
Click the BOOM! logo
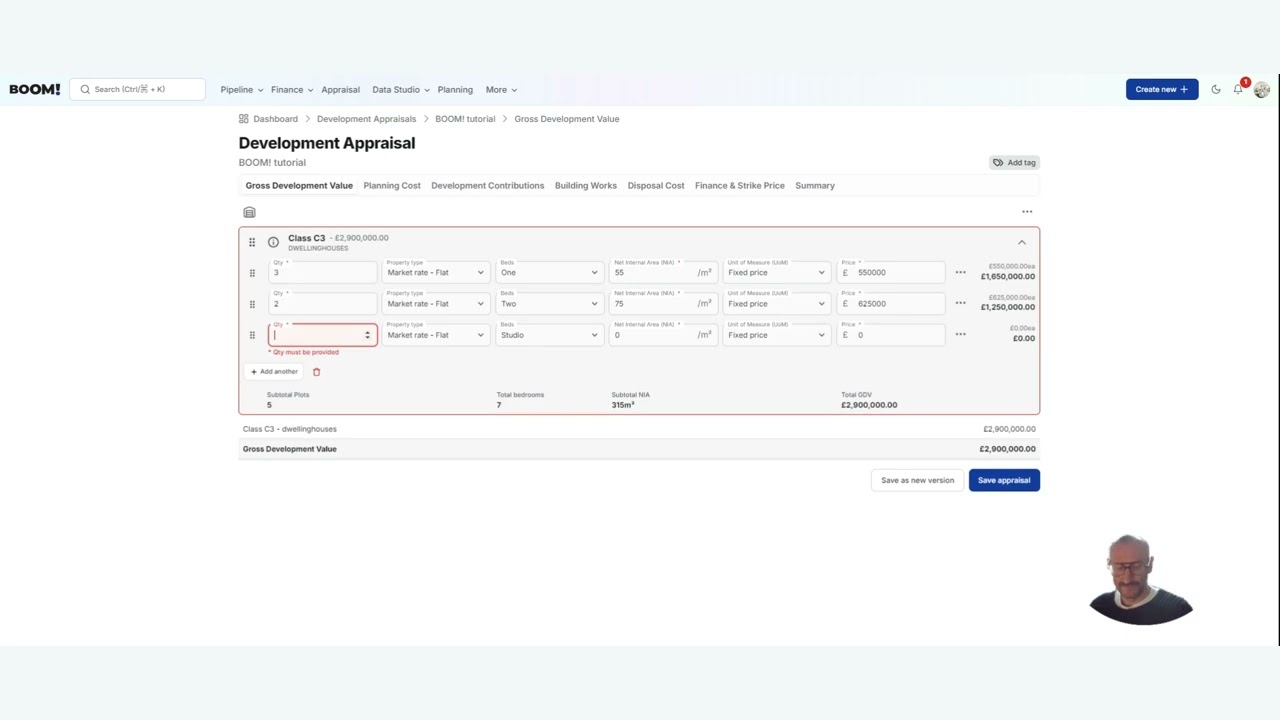pyautogui.click(x=35, y=89)
